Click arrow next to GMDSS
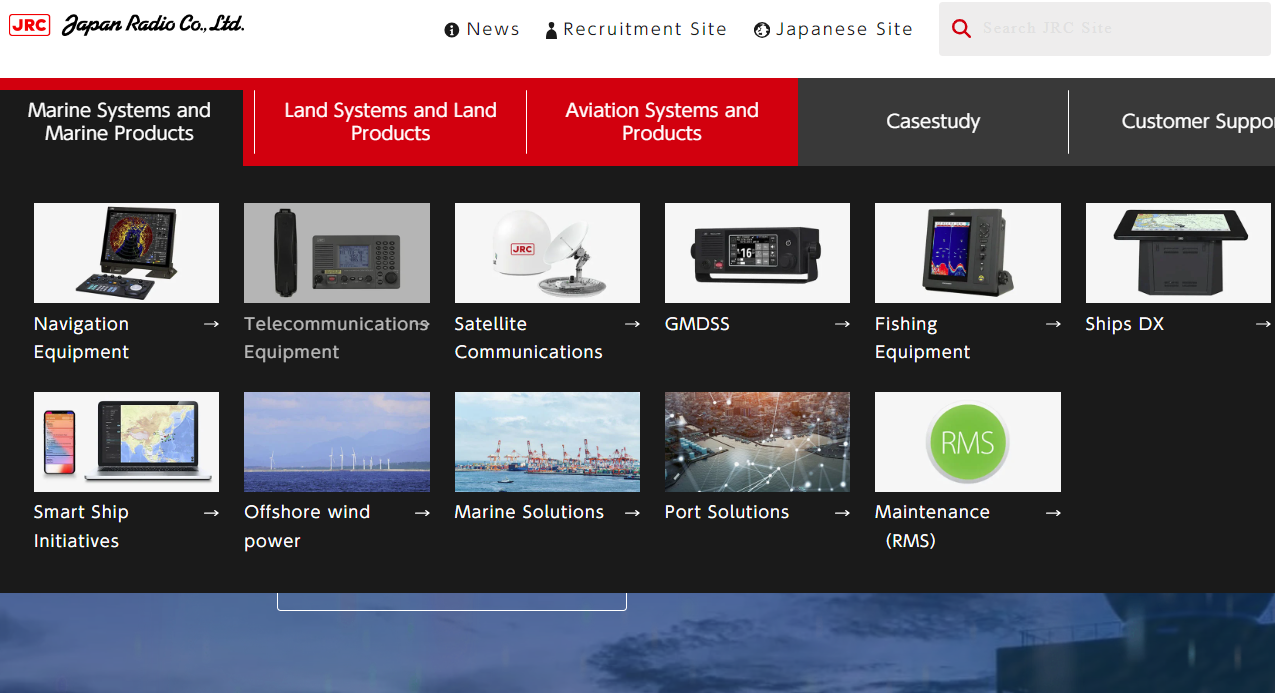The width and height of the screenshot is (1275, 693). [x=842, y=324]
